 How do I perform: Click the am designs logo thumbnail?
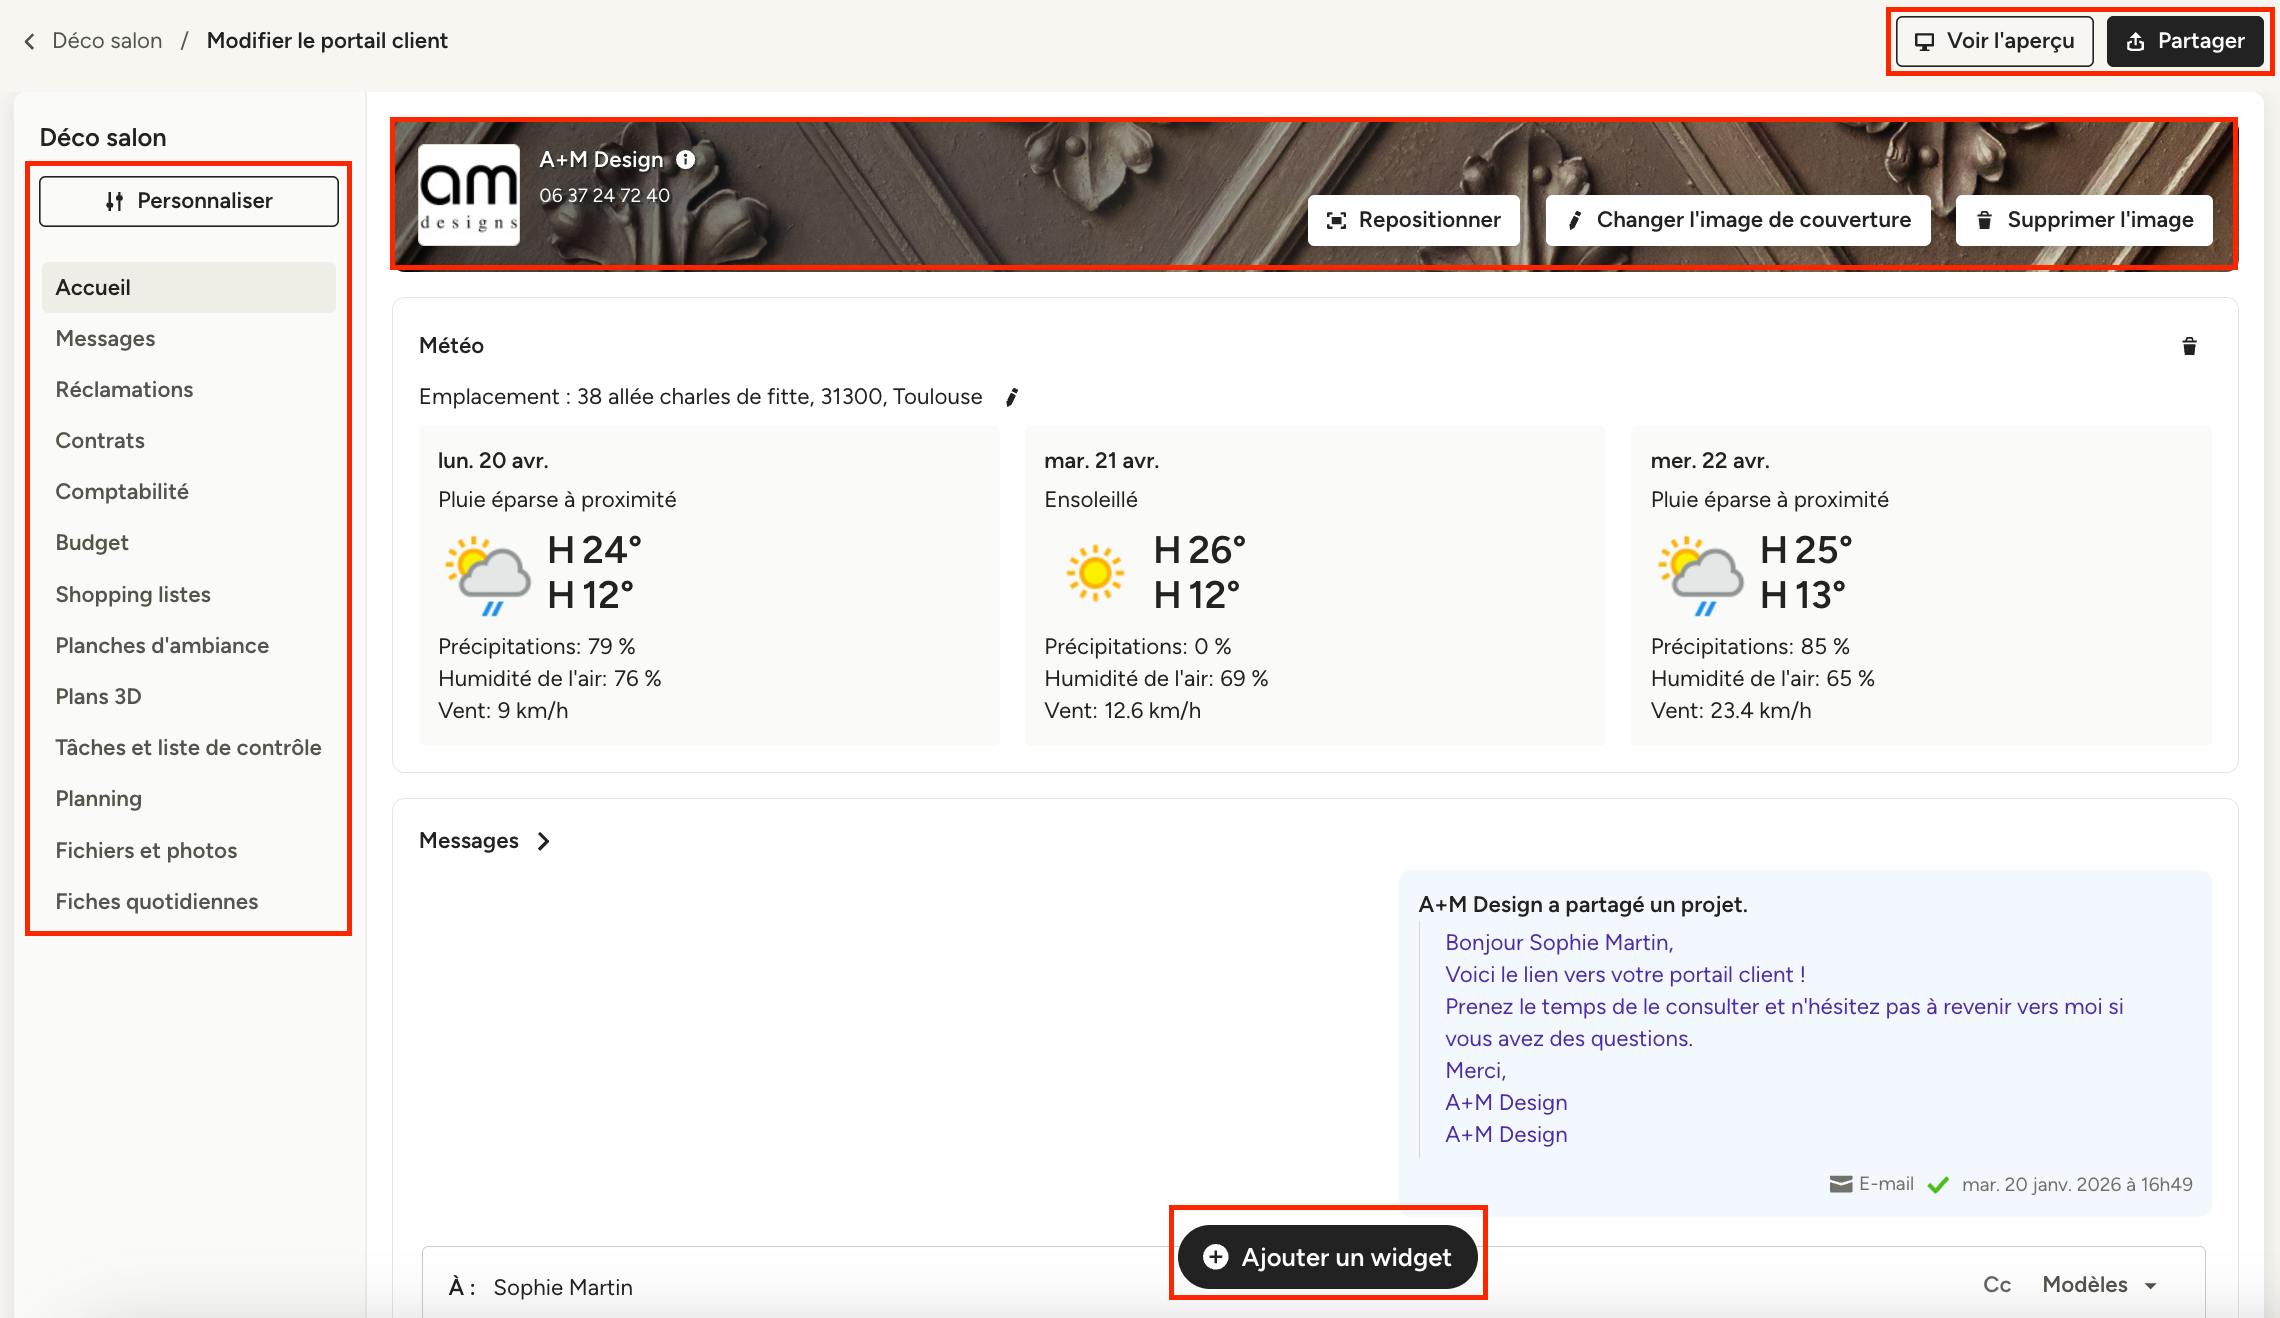pyautogui.click(x=469, y=195)
